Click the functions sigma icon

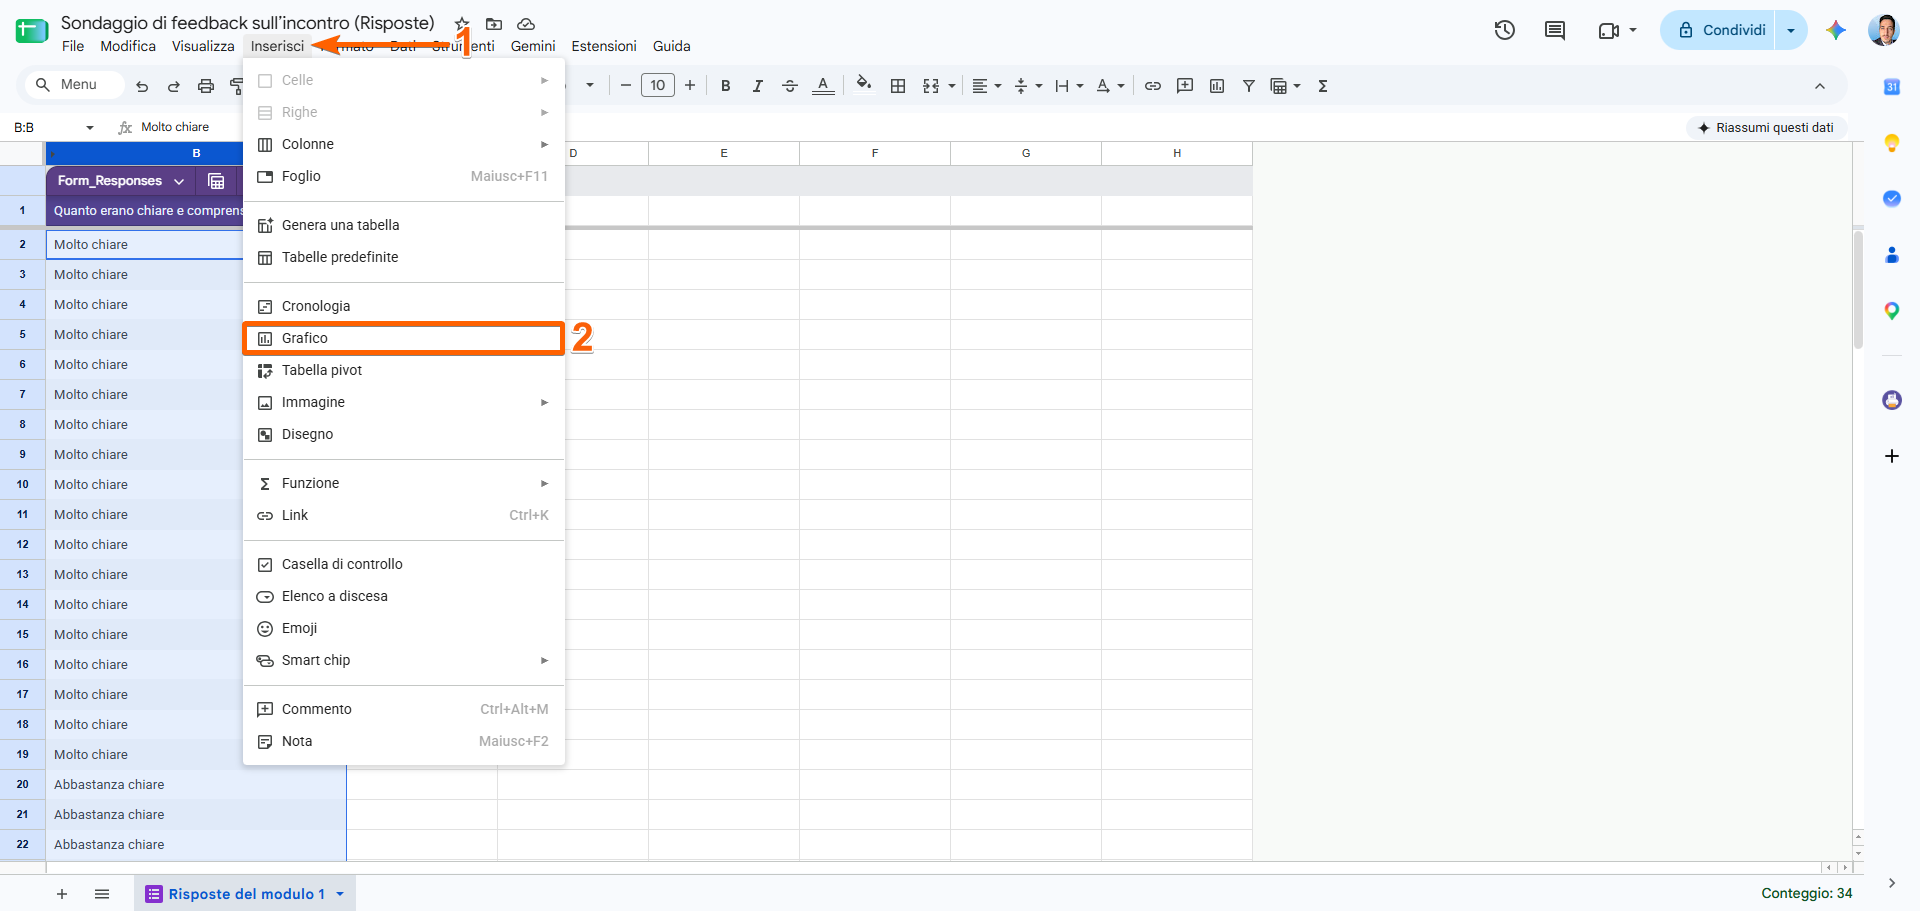click(x=1323, y=86)
